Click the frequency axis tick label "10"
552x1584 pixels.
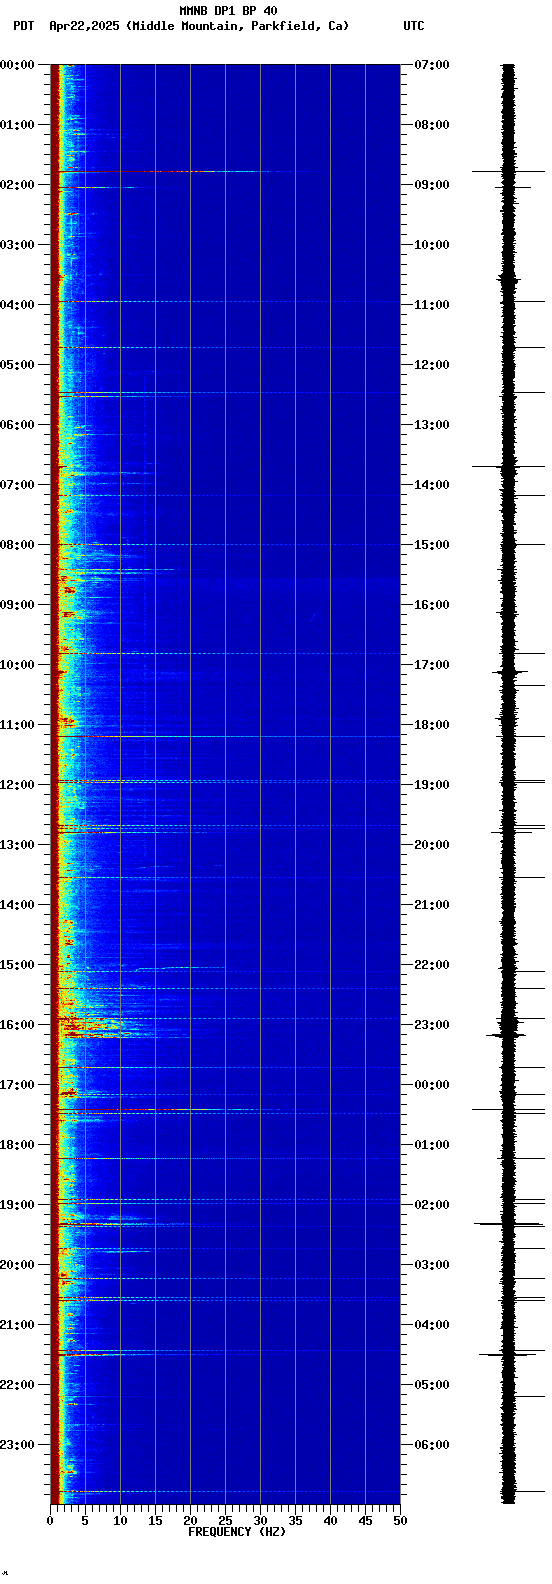tap(120, 1521)
